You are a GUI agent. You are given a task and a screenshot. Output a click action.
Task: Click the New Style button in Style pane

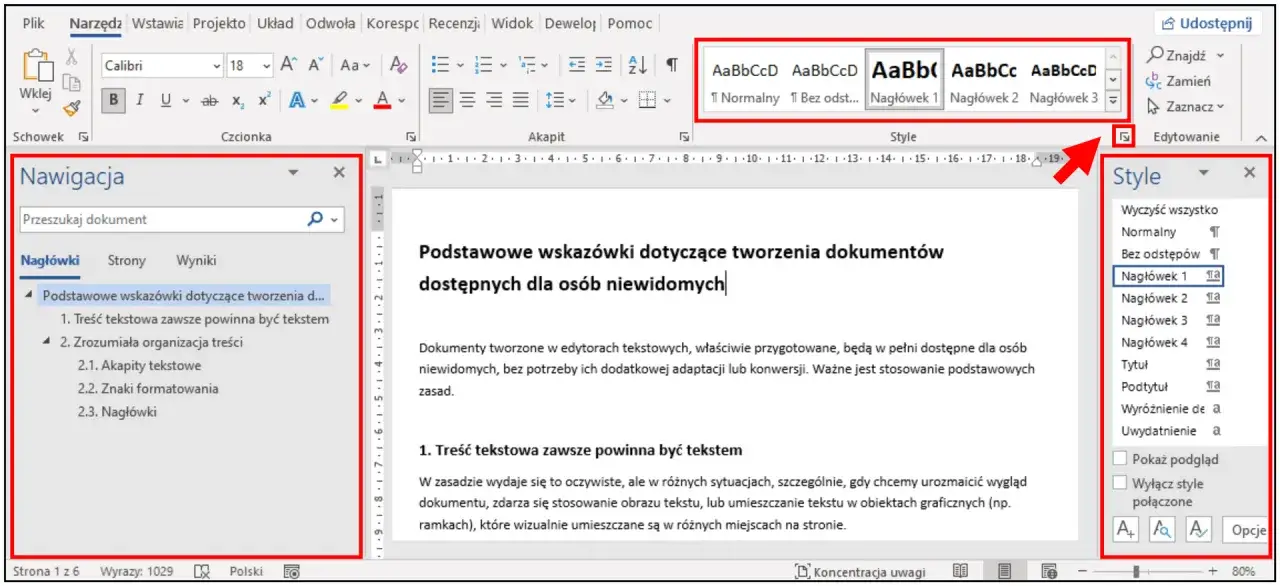click(x=1126, y=529)
